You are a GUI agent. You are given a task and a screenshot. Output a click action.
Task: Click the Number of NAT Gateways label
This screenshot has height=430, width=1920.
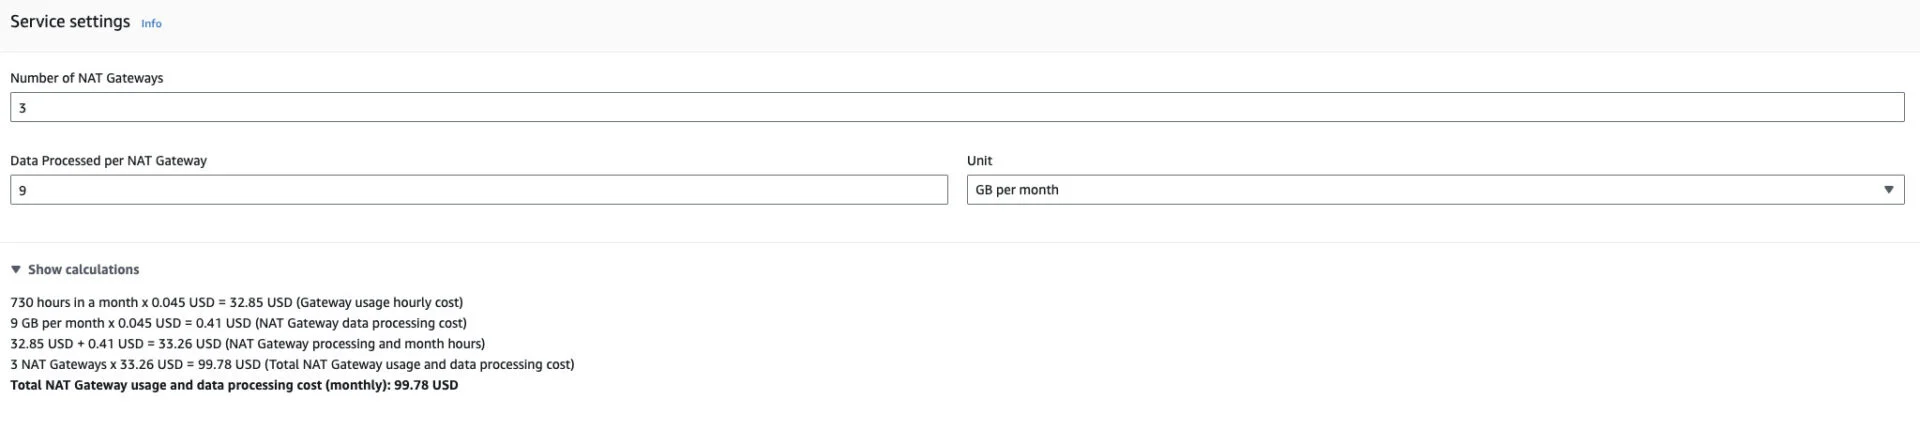pos(86,78)
